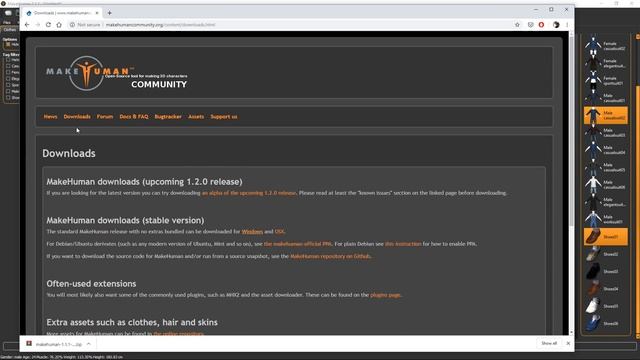Open the Downloads navigation link

[x=77, y=117]
